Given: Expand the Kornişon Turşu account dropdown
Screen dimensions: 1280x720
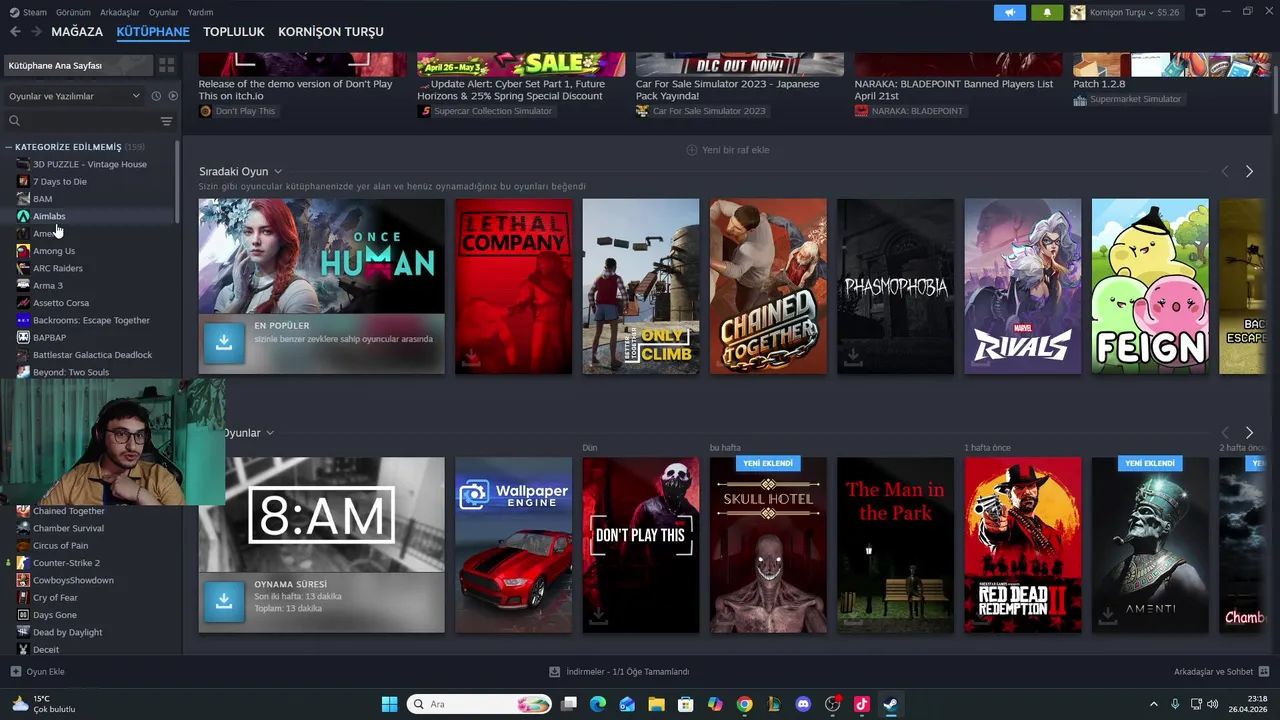Looking at the screenshot, I should (1126, 12).
